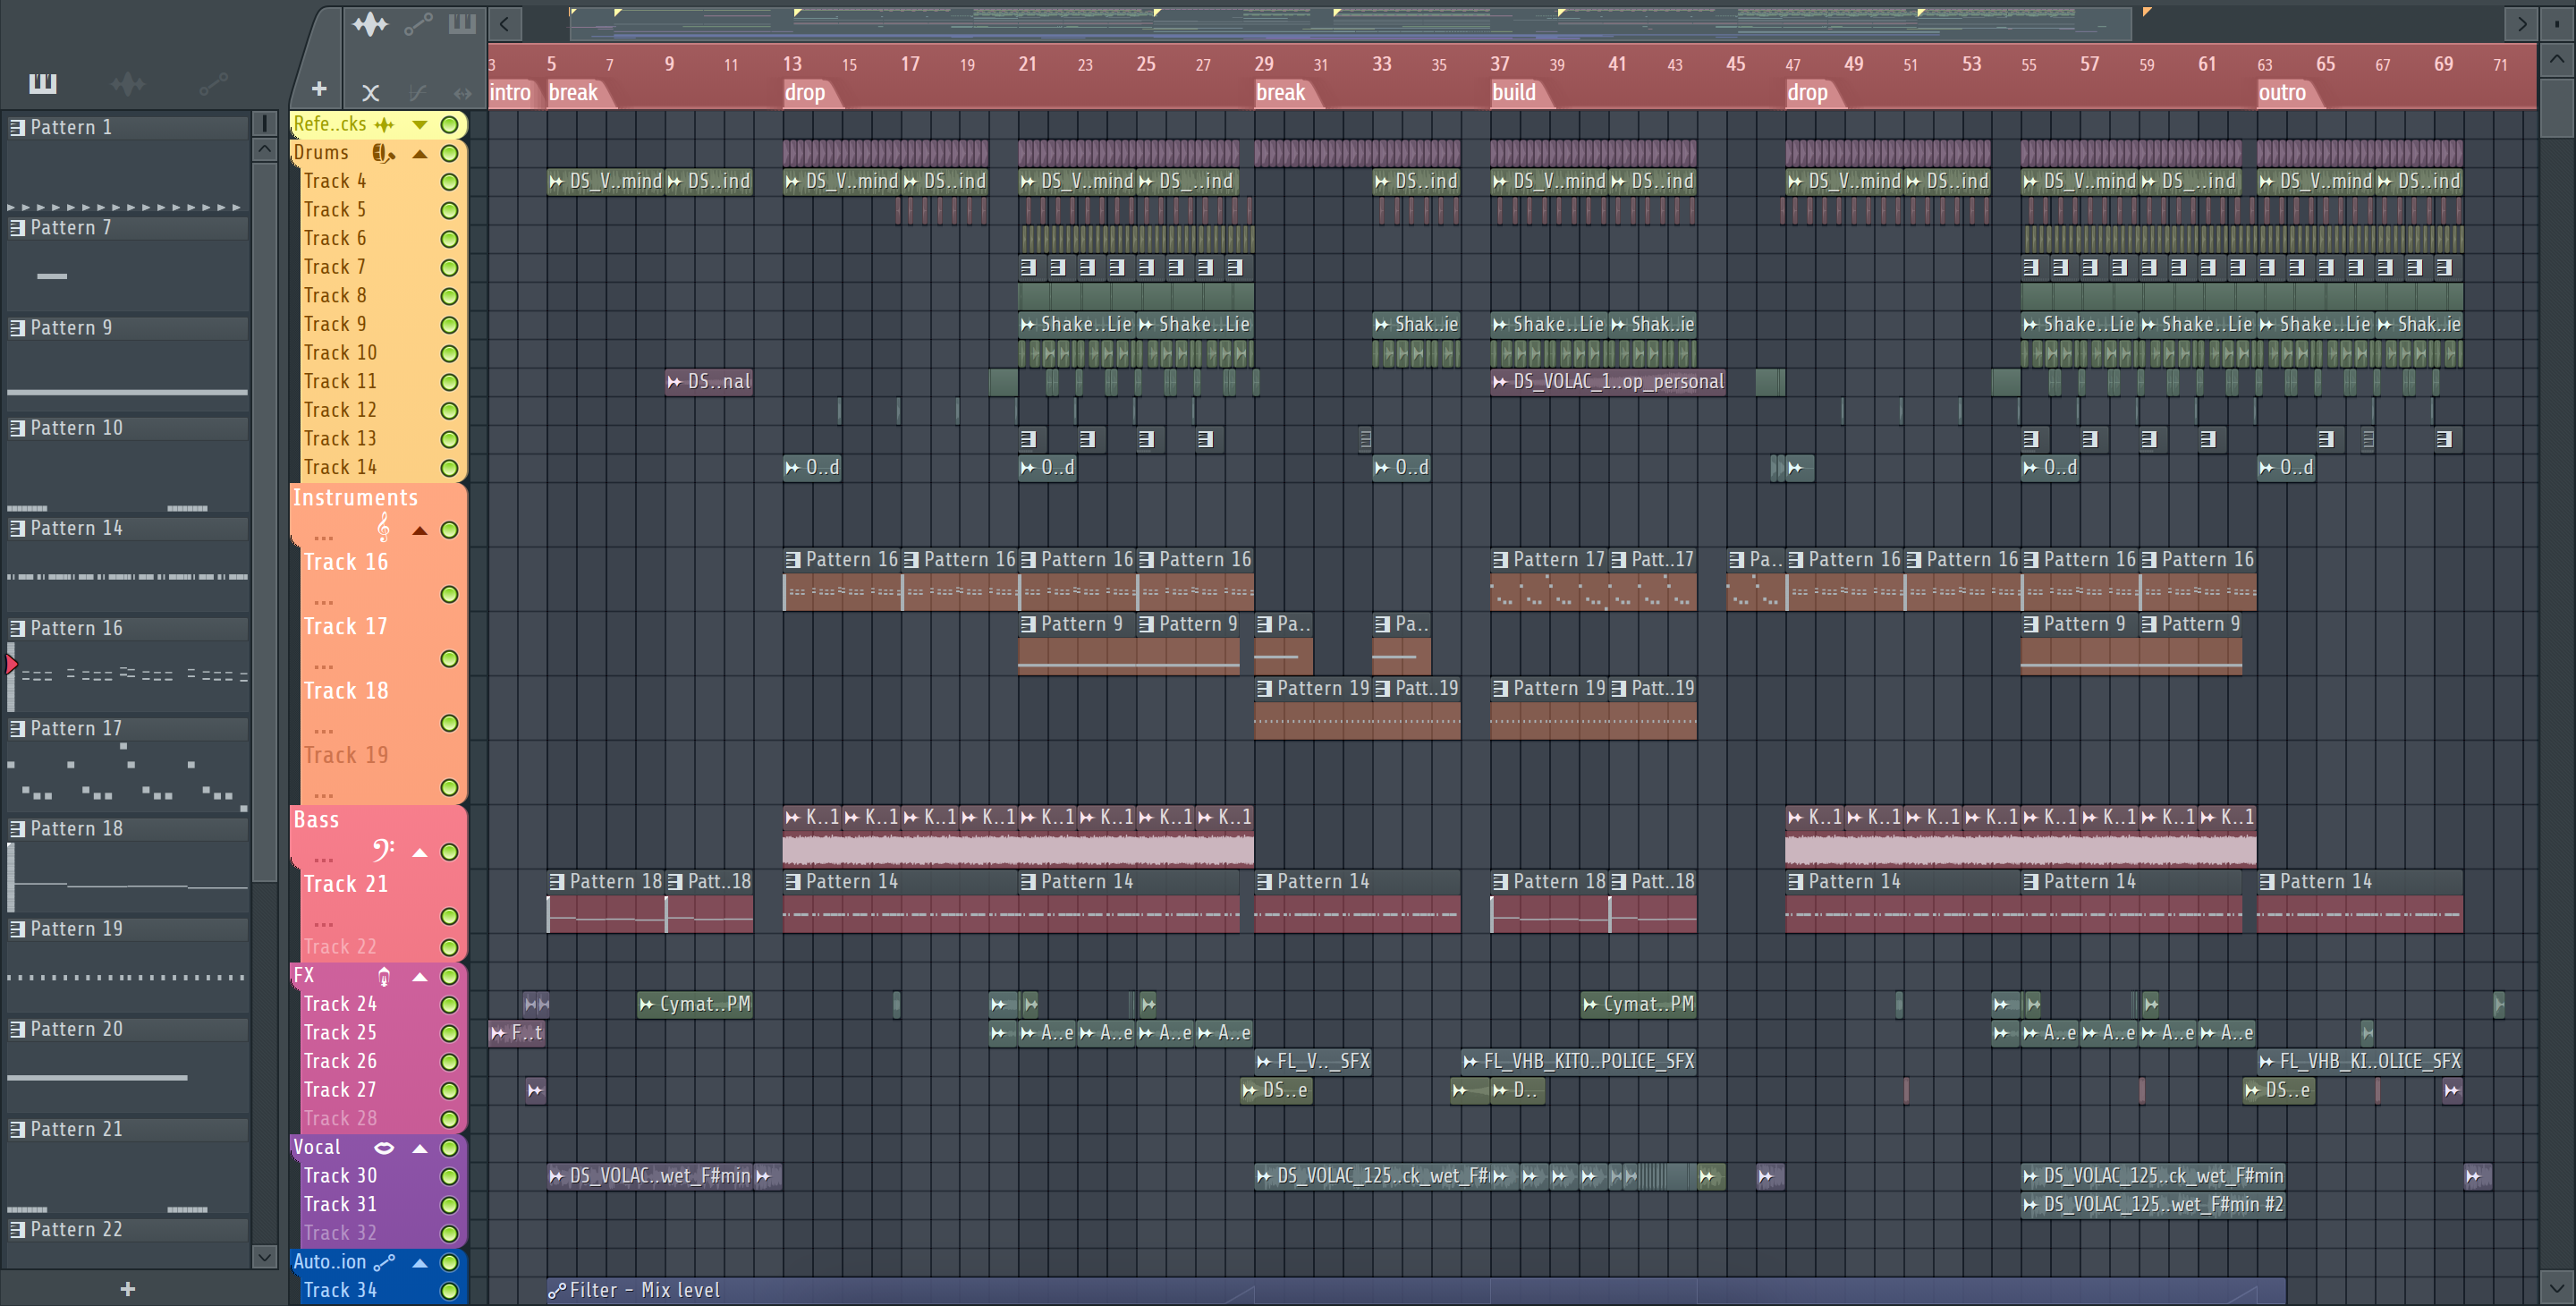
Task: Collapse the Auto..ion track group
Action: click(x=420, y=1263)
